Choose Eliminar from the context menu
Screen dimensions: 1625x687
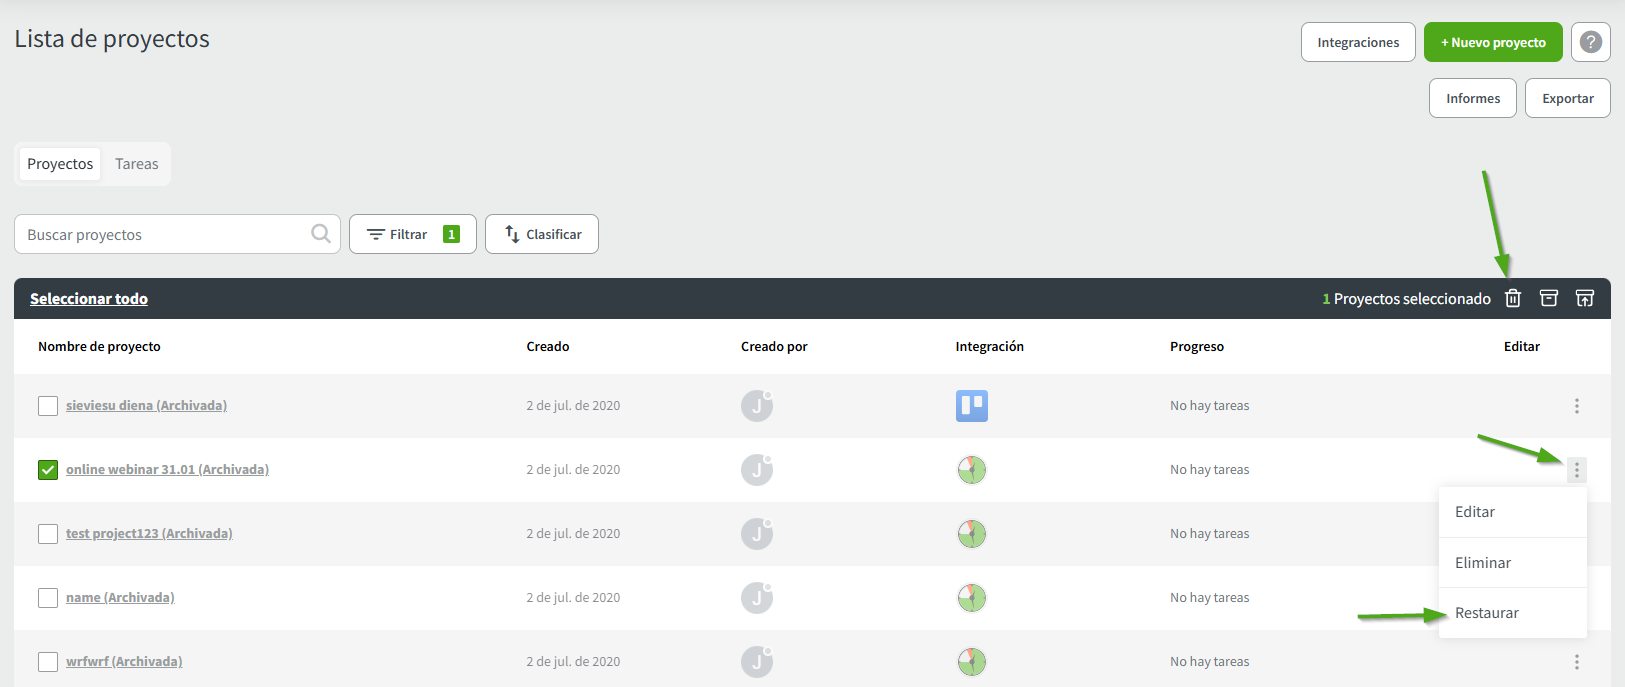click(1483, 563)
